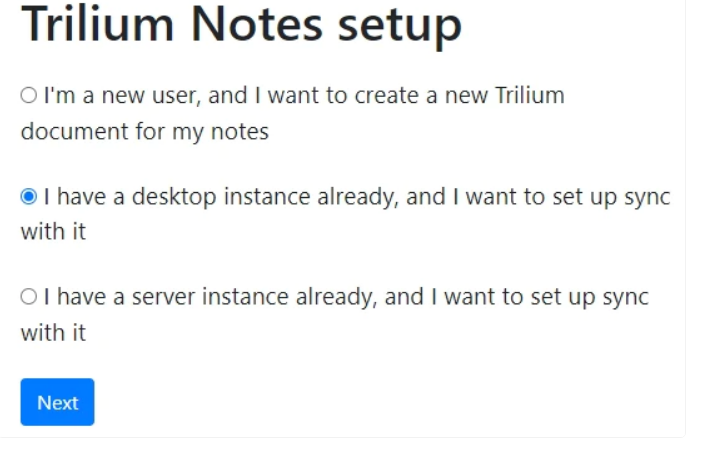This screenshot has width=714, height=449.
Task: Click the blue Next button
Action: tap(57, 402)
